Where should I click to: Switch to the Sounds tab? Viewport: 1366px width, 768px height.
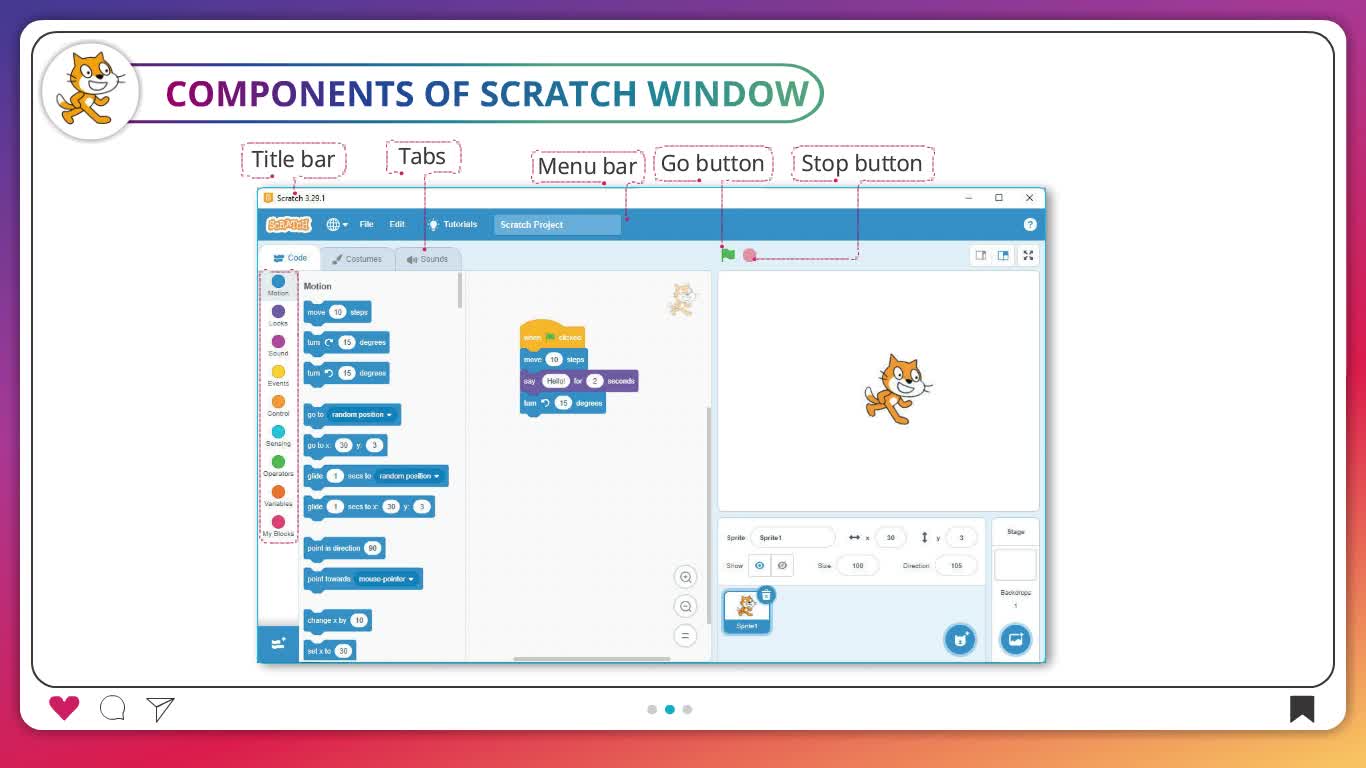point(428,259)
